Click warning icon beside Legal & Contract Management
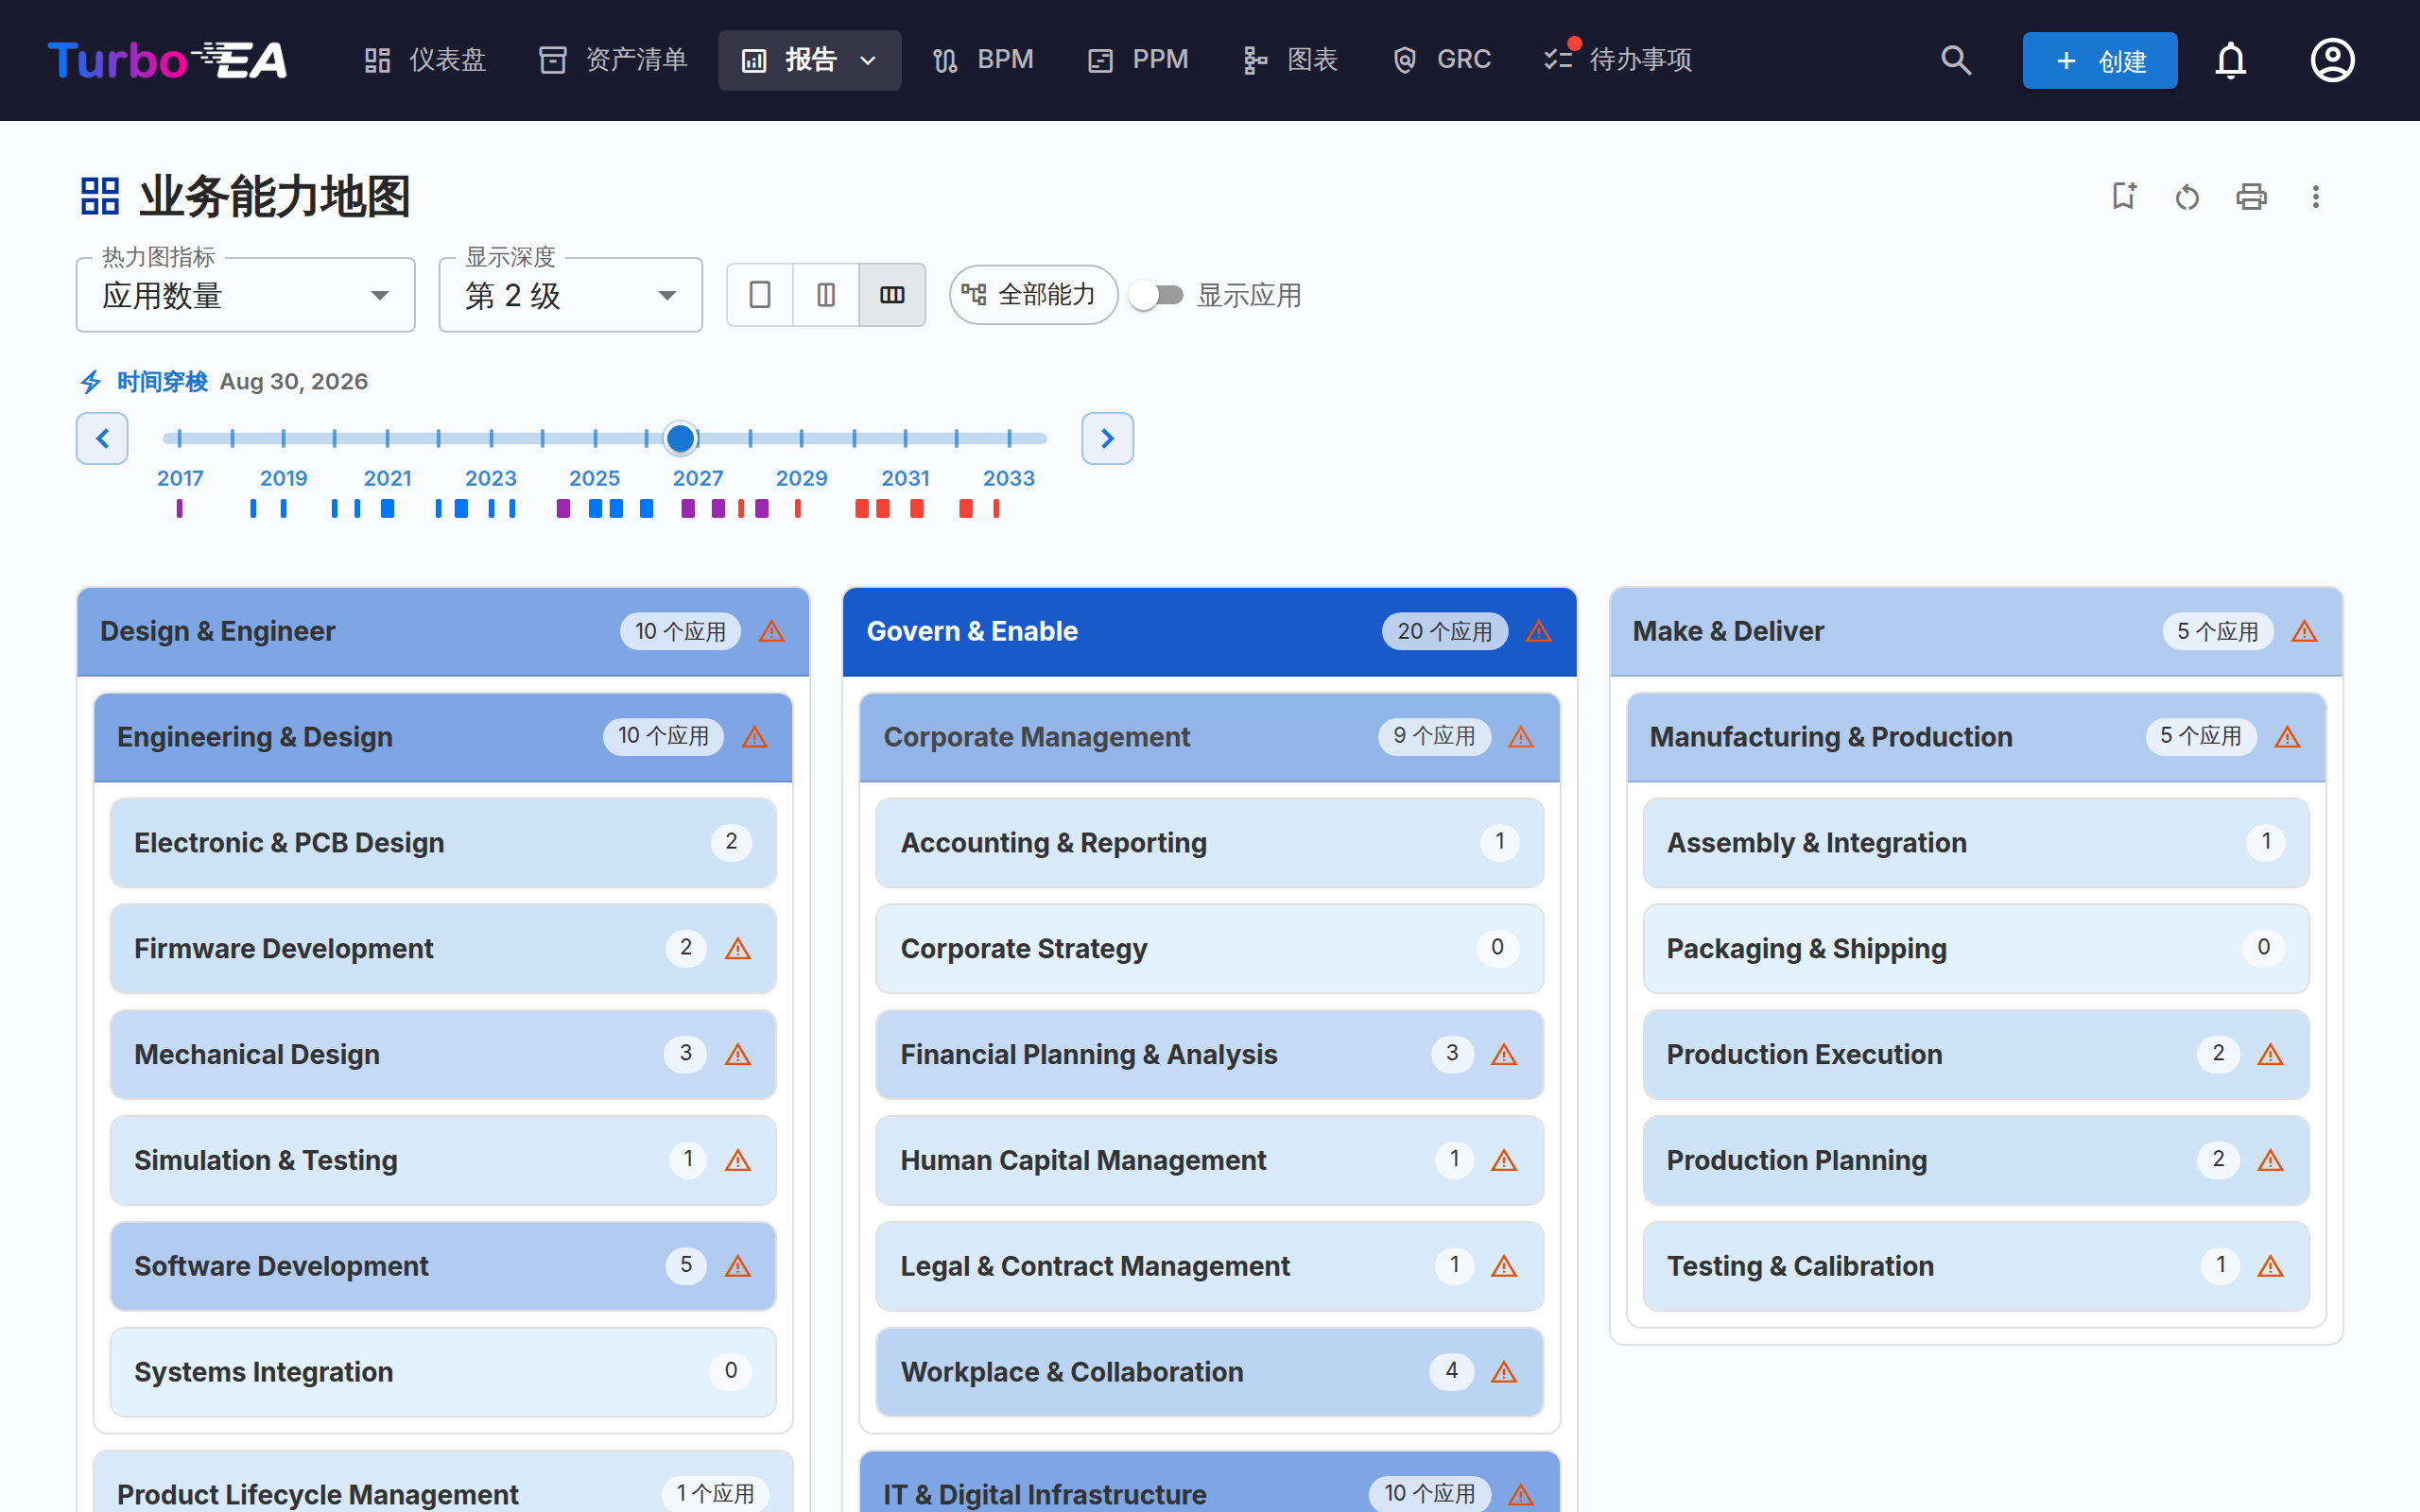2420x1512 pixels. click(x=1504, y=1266)
